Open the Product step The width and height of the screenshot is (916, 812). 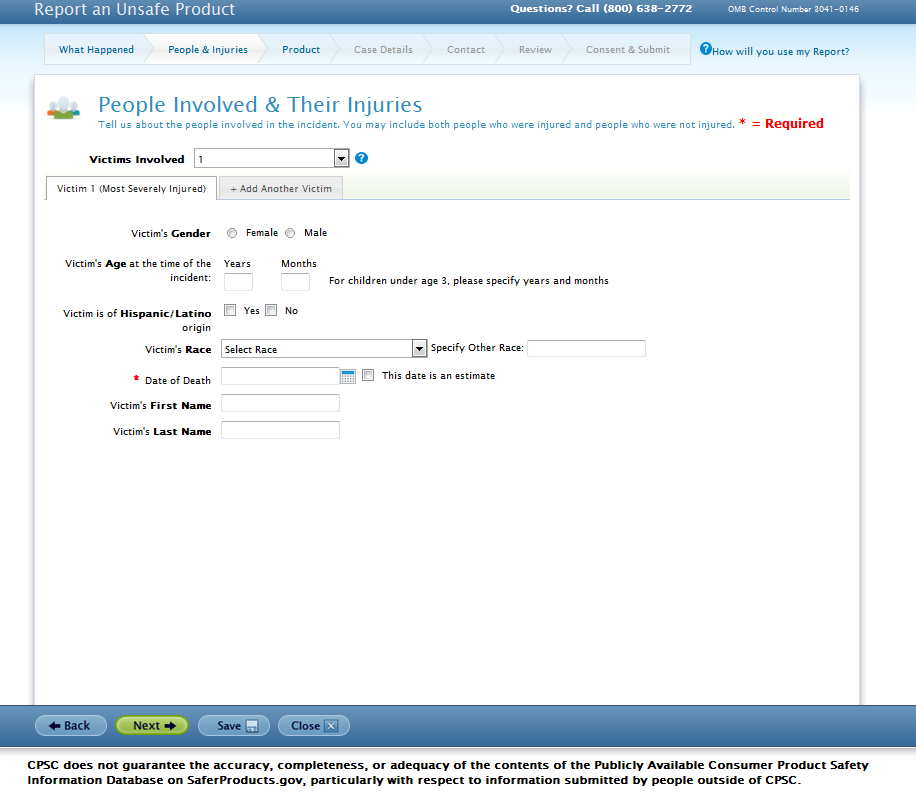click(x=301, y=50)
